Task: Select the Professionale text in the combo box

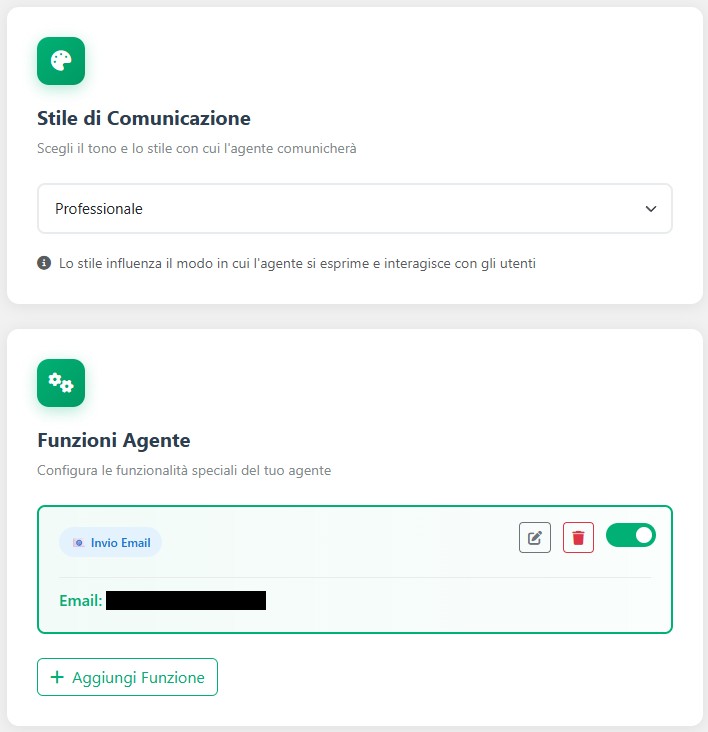Action: coord(99,209)
